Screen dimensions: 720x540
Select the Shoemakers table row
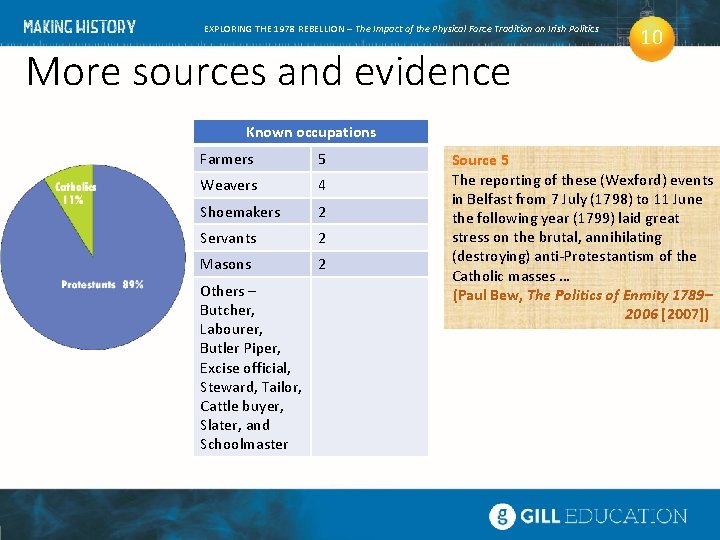311,212
